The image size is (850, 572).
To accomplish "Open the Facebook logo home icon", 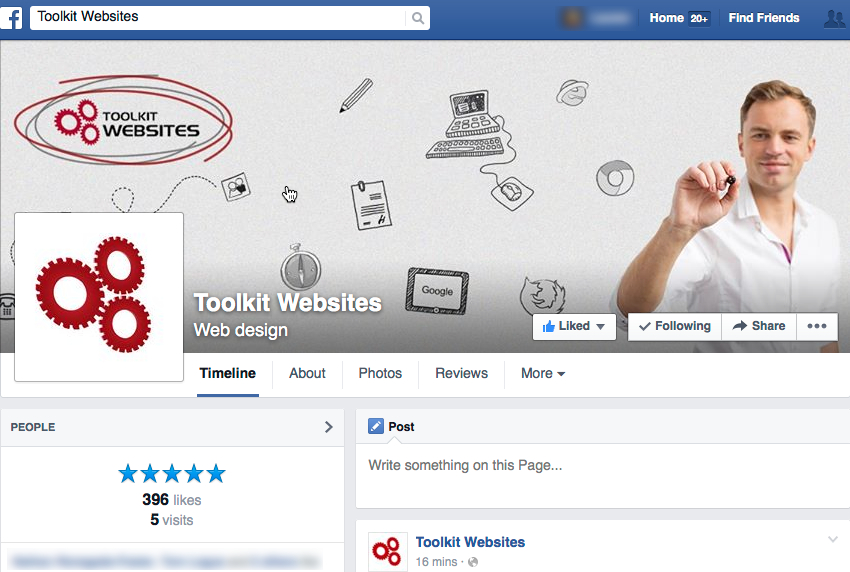I will [x=11, y=18].
